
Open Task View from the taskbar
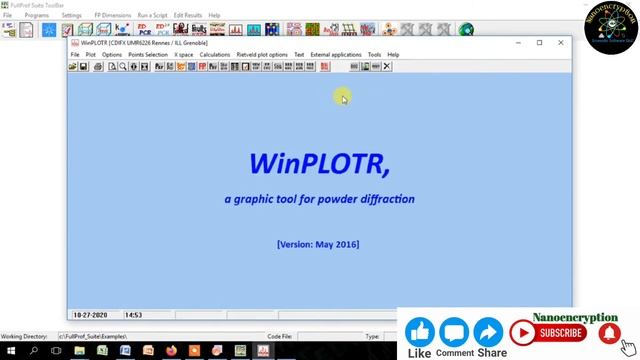[x=56, y=351]
